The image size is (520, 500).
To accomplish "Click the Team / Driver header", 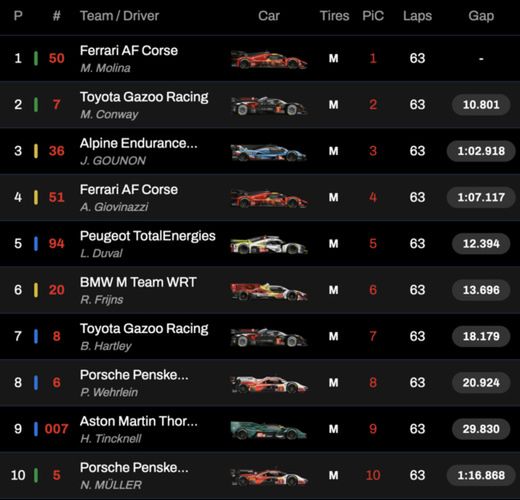I will pyautogui.click(x=120, y=16).
